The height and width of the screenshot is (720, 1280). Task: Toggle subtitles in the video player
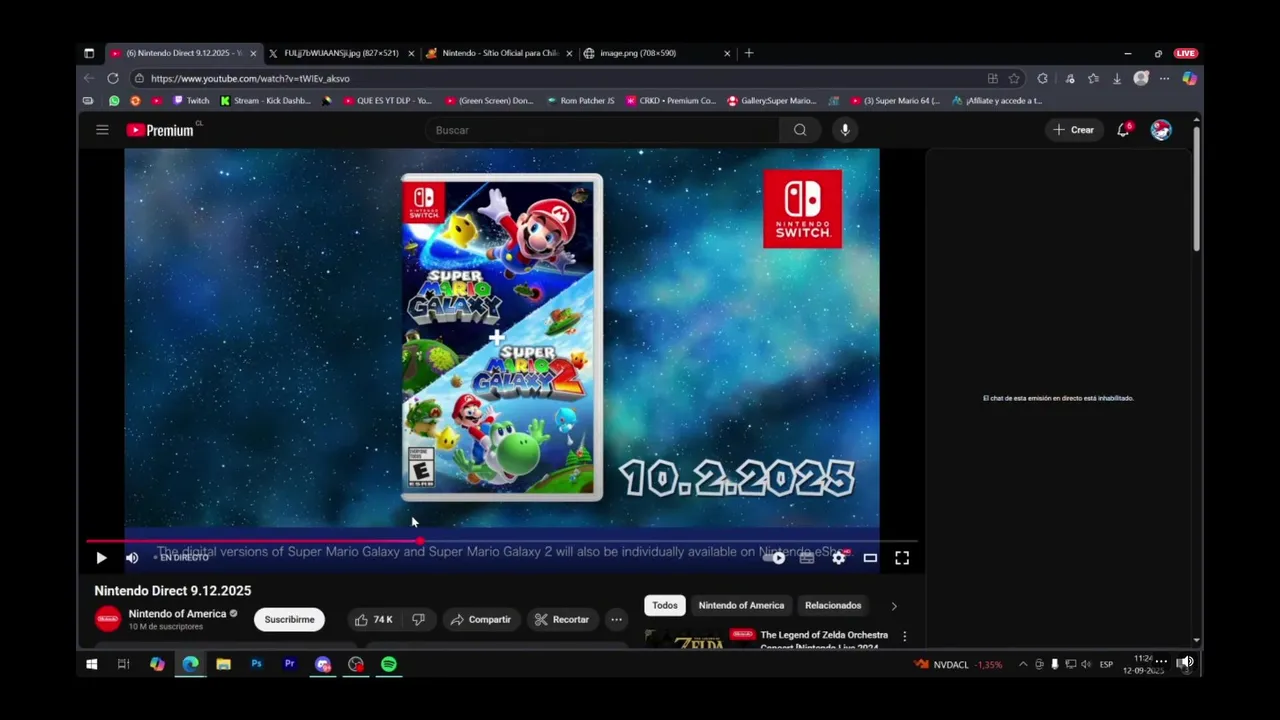point(807,558)
